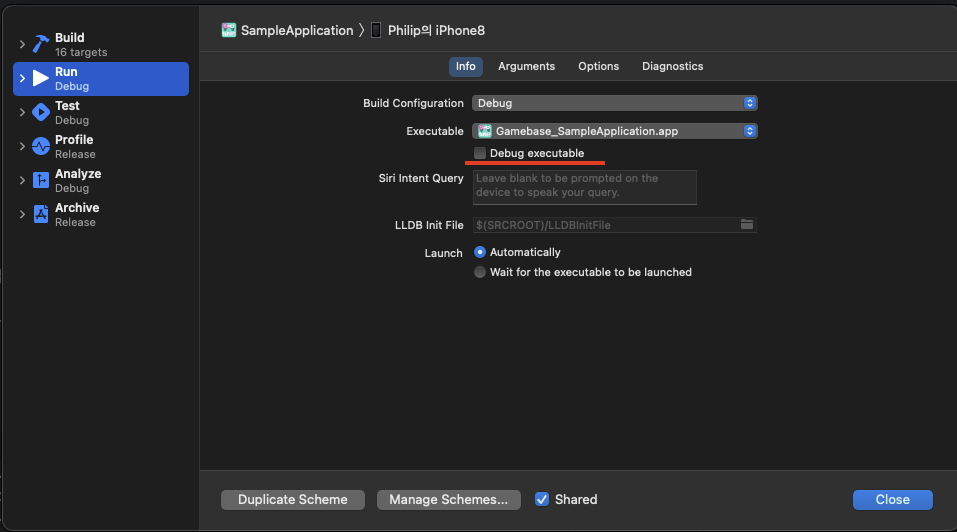The image size is (957, 532).
Task: Click the folder icon in LLDB Init File
Action: (x=746, y=225)
